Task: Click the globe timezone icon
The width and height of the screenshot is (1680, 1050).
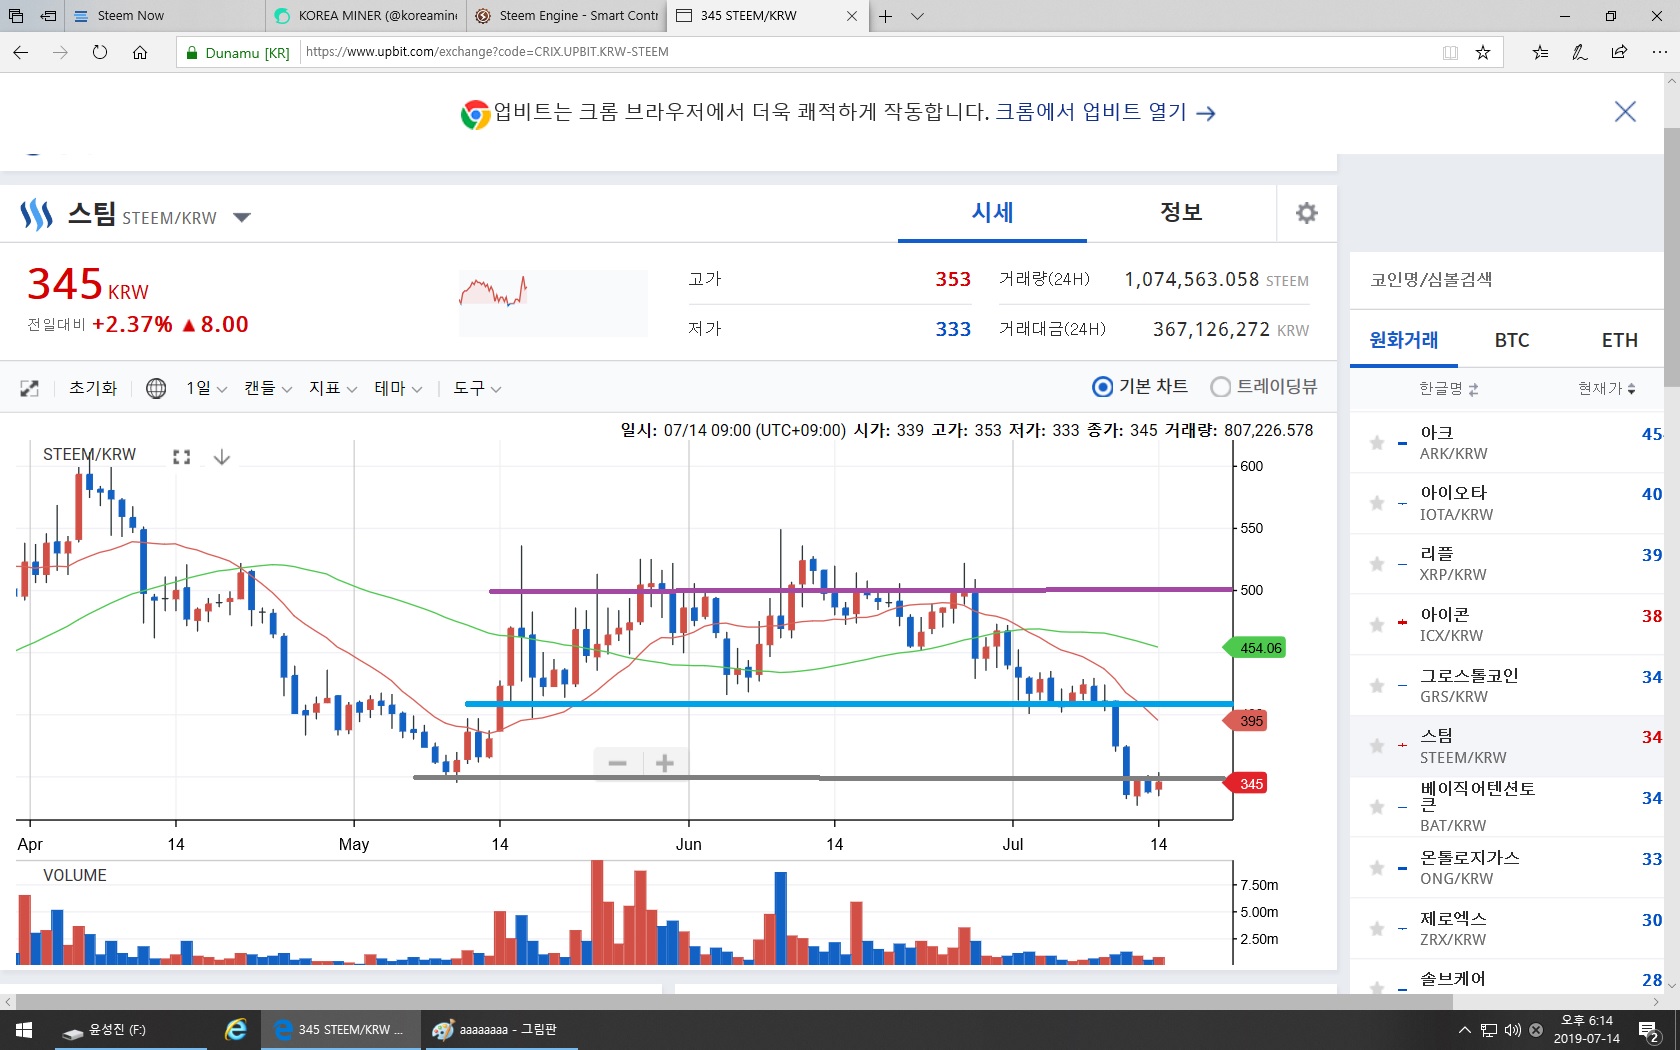Action: coord(156,388)
